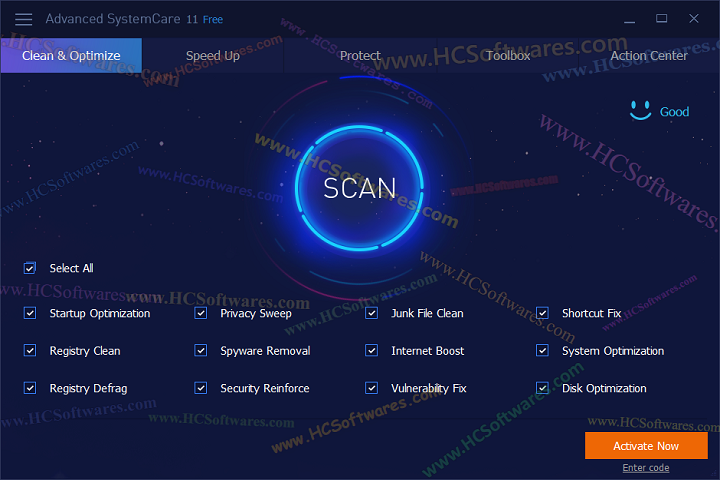The width and height of the screenshot is (720, 480).
Task: Toggle the Security Reinforce checkbox
Action: 201,388
